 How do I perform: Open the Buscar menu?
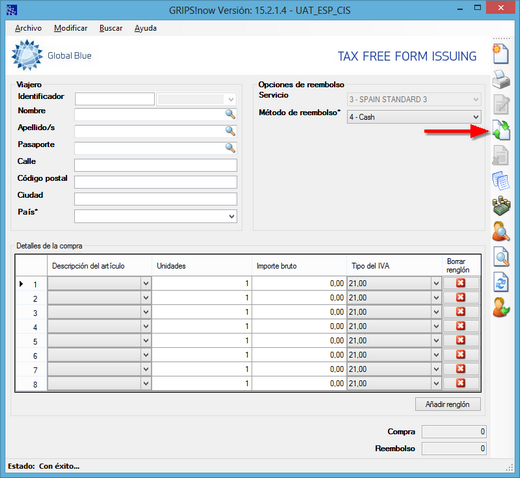click(111, 28)
